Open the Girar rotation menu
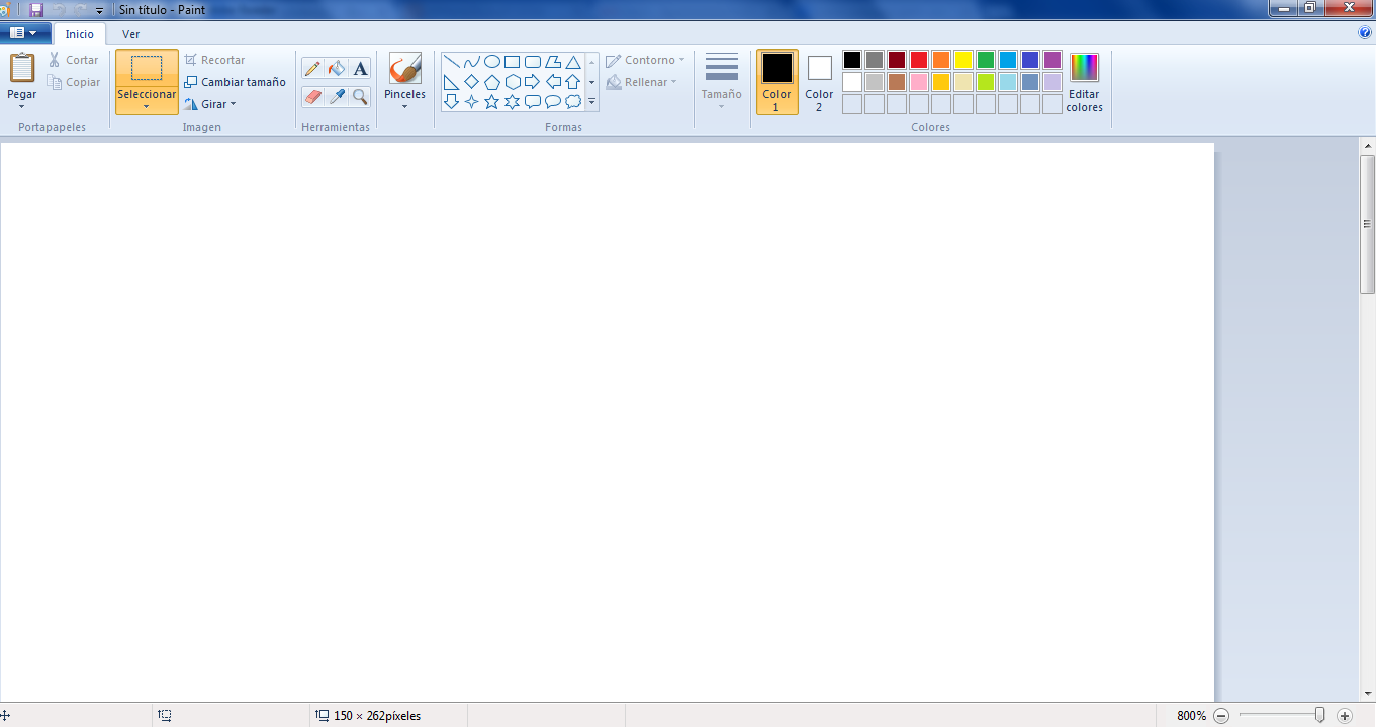 (211, 103)
